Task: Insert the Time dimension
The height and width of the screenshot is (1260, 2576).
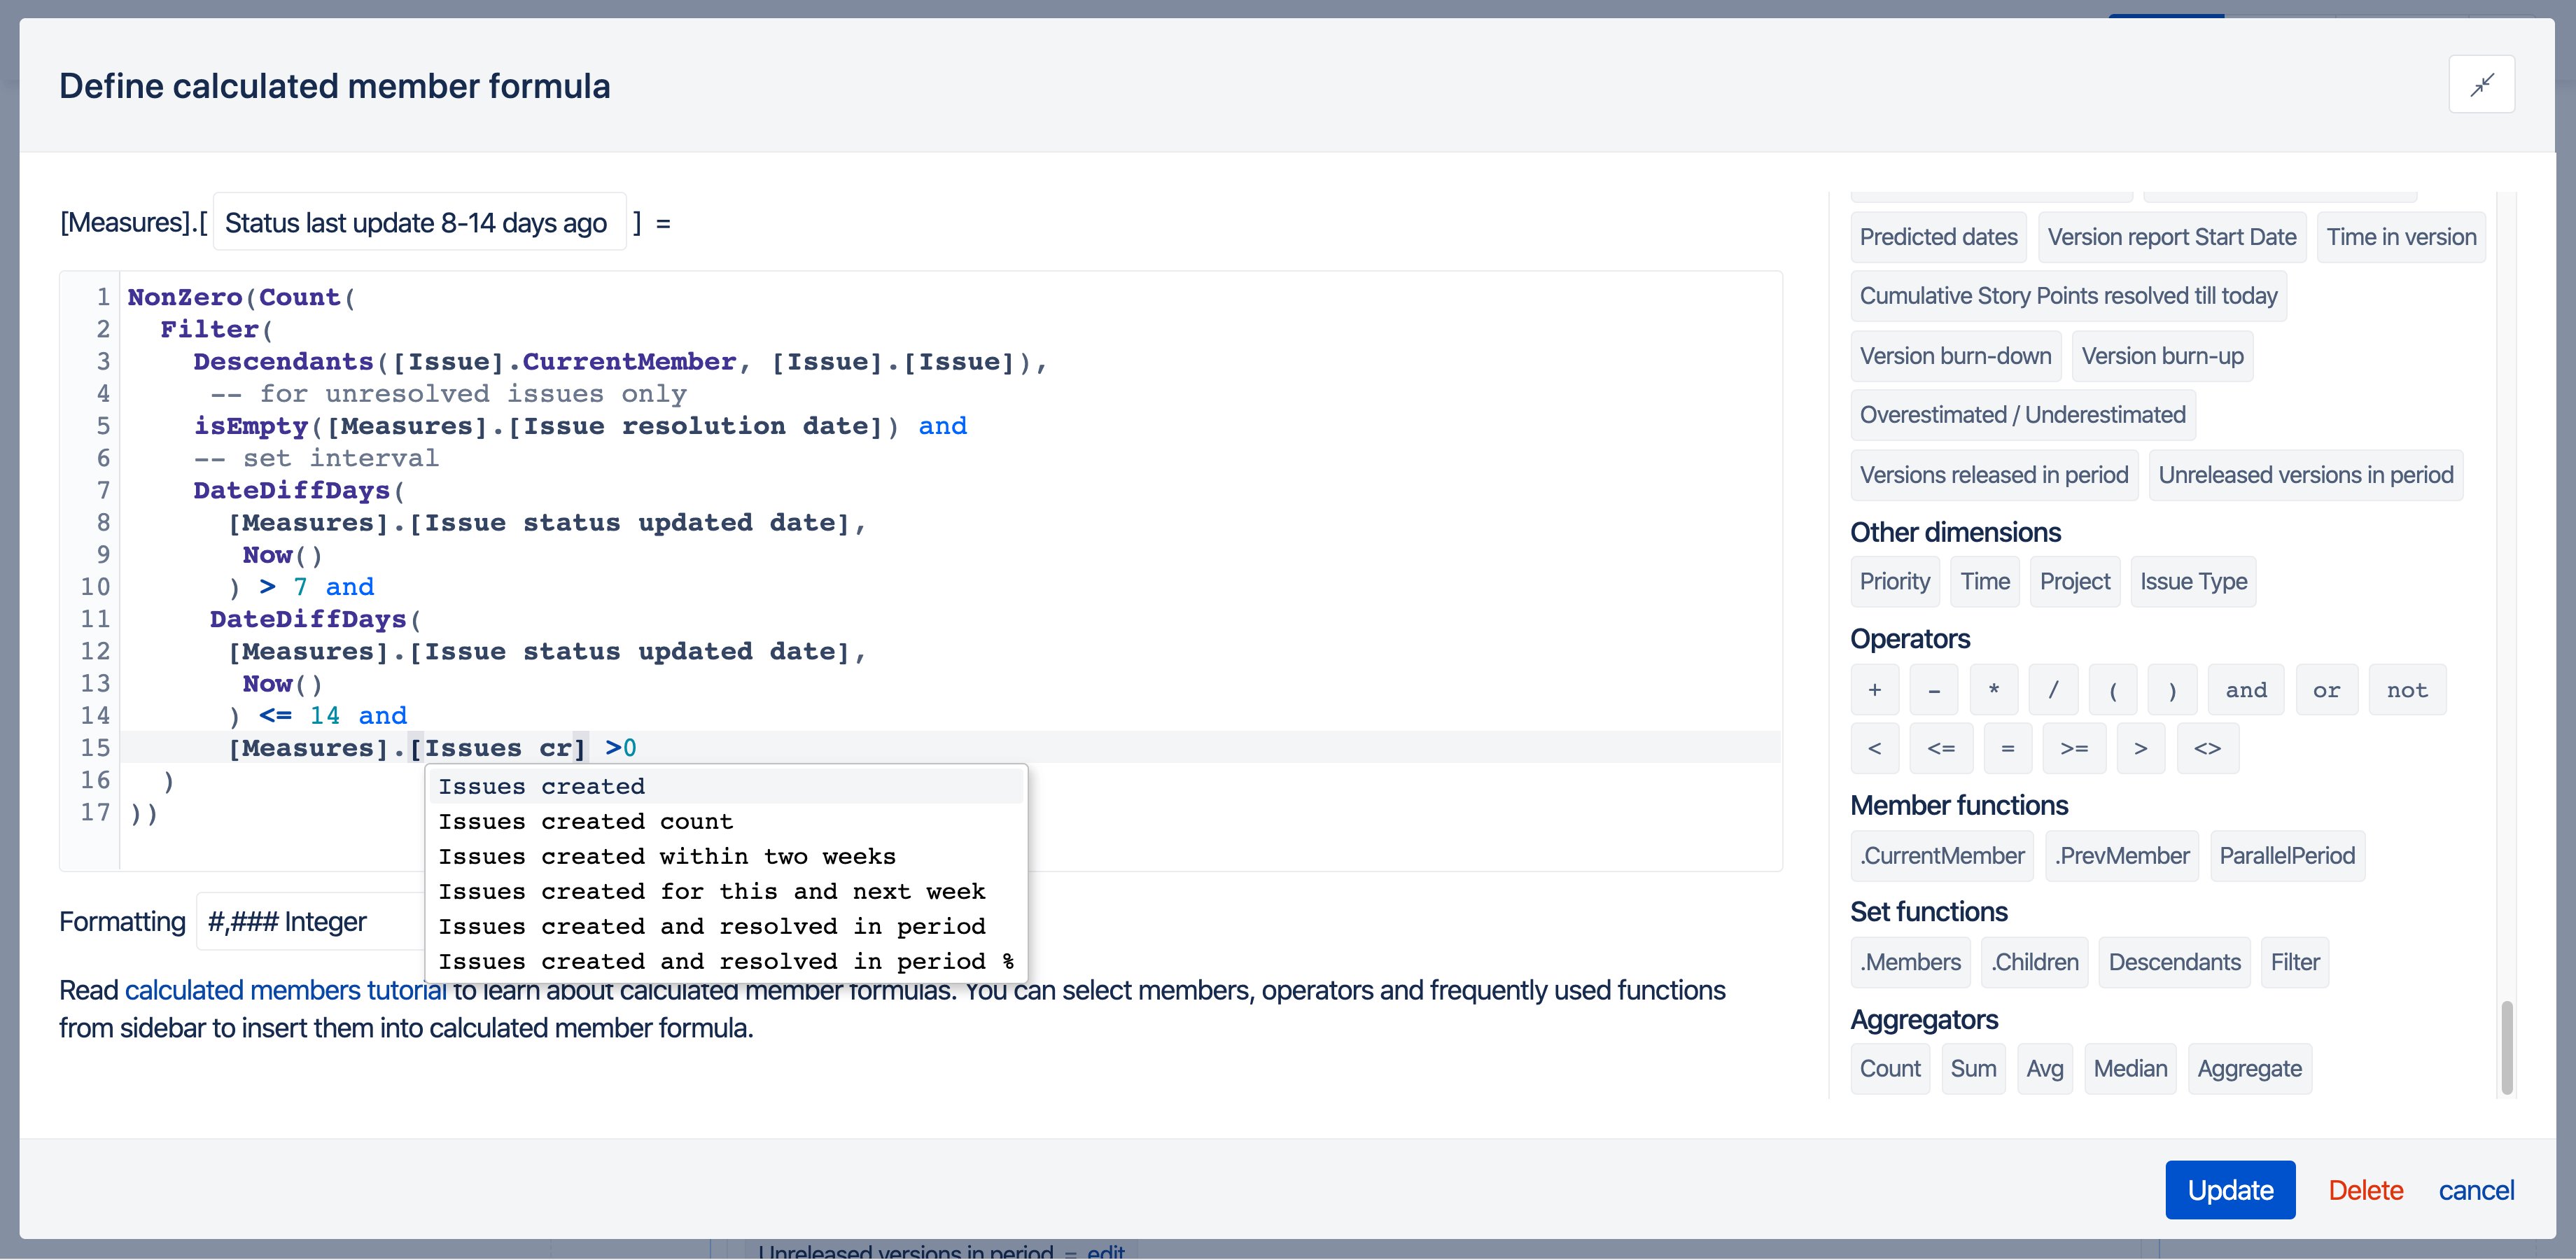Action: 1984,582
